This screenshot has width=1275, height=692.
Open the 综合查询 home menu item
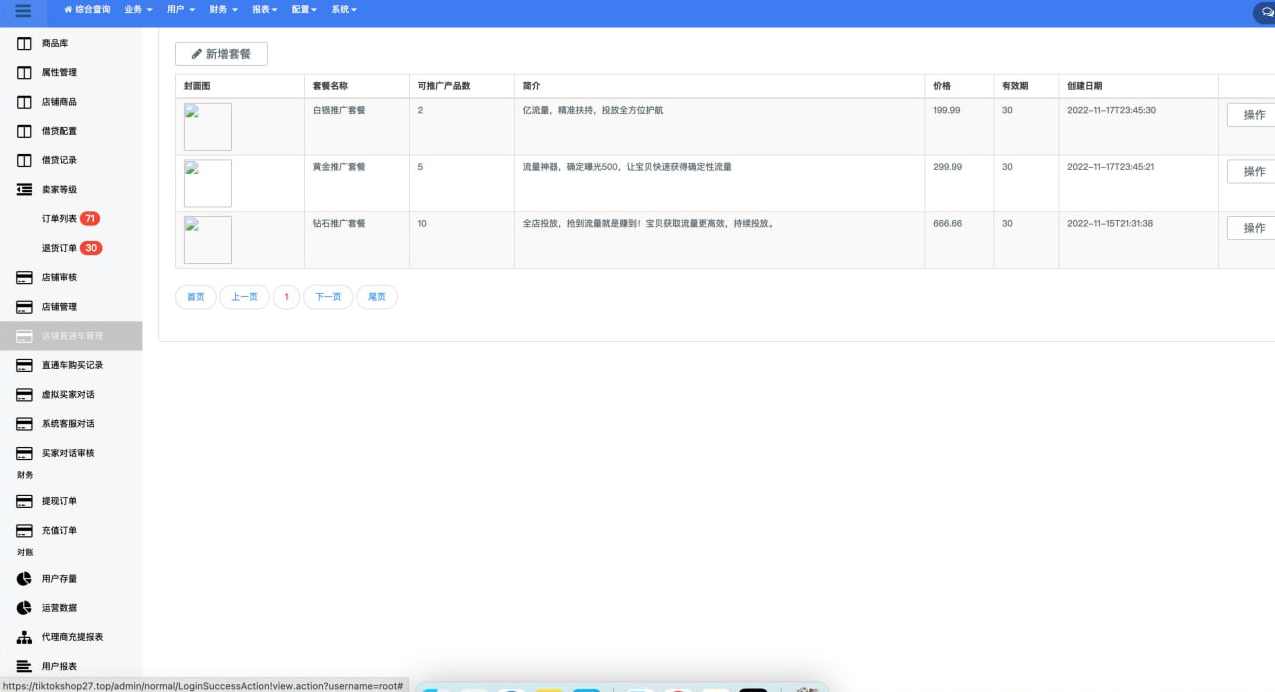87,9
